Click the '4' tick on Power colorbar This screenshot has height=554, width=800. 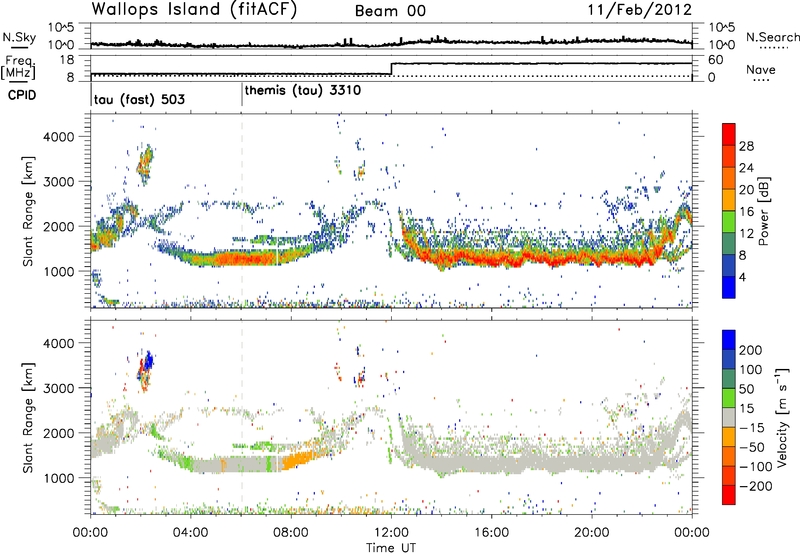(x=743, y=278)
